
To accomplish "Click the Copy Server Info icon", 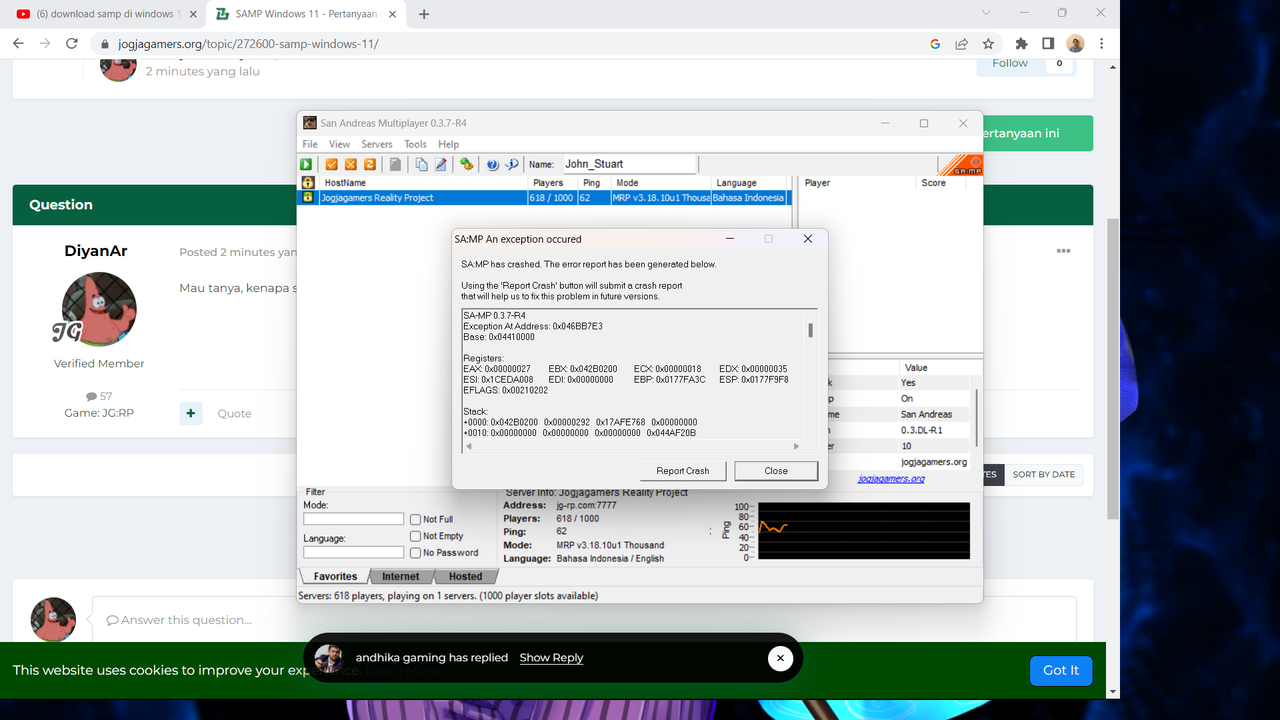I will click(x=421, y=164).
